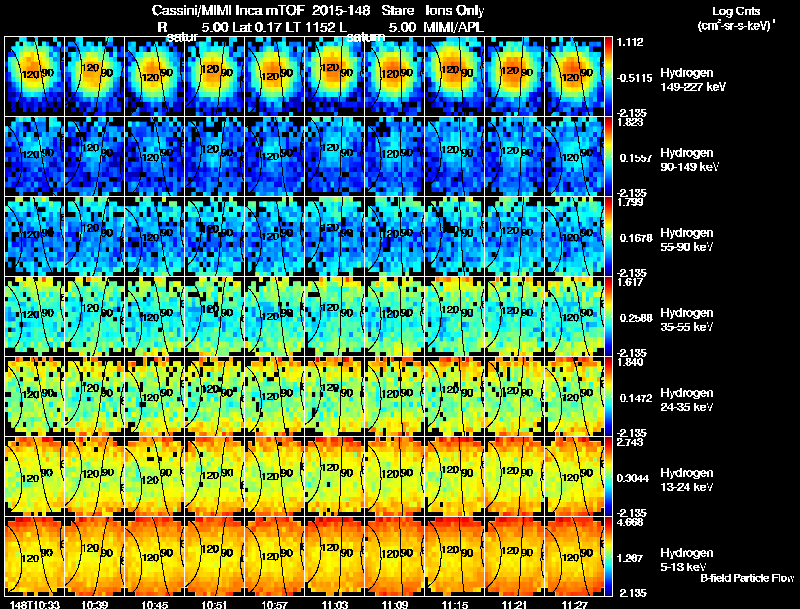Click the Hydrogen 24-35 keV row label
The height and width of the screenshot is (609, 800).
pos(687,400)
